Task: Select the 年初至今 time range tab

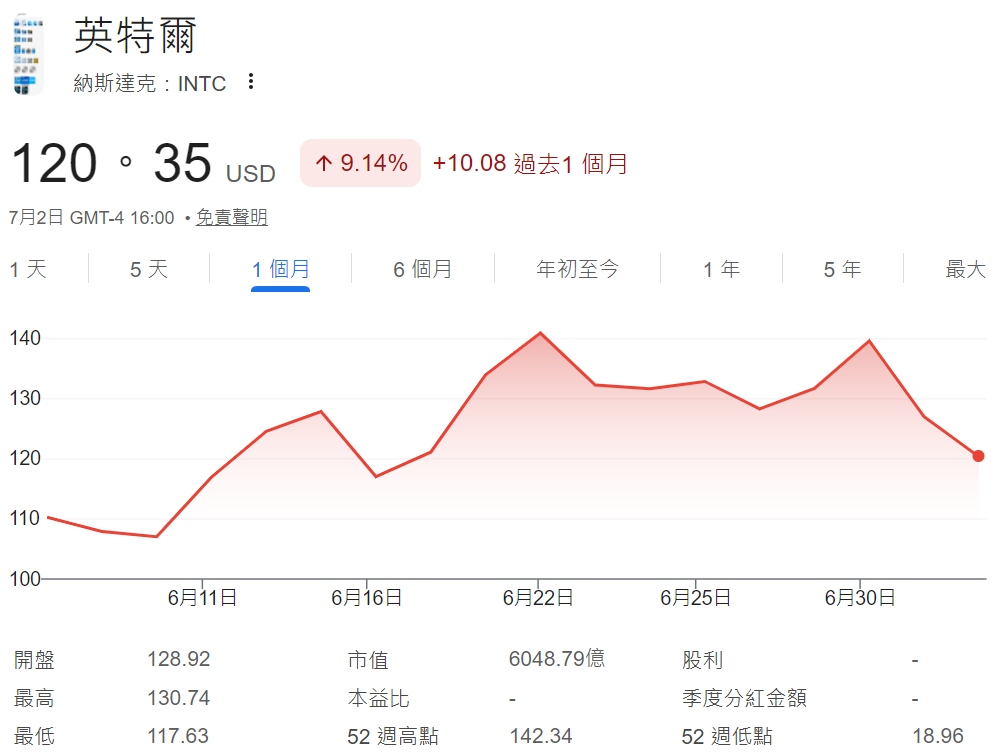Action: [577, 269]
